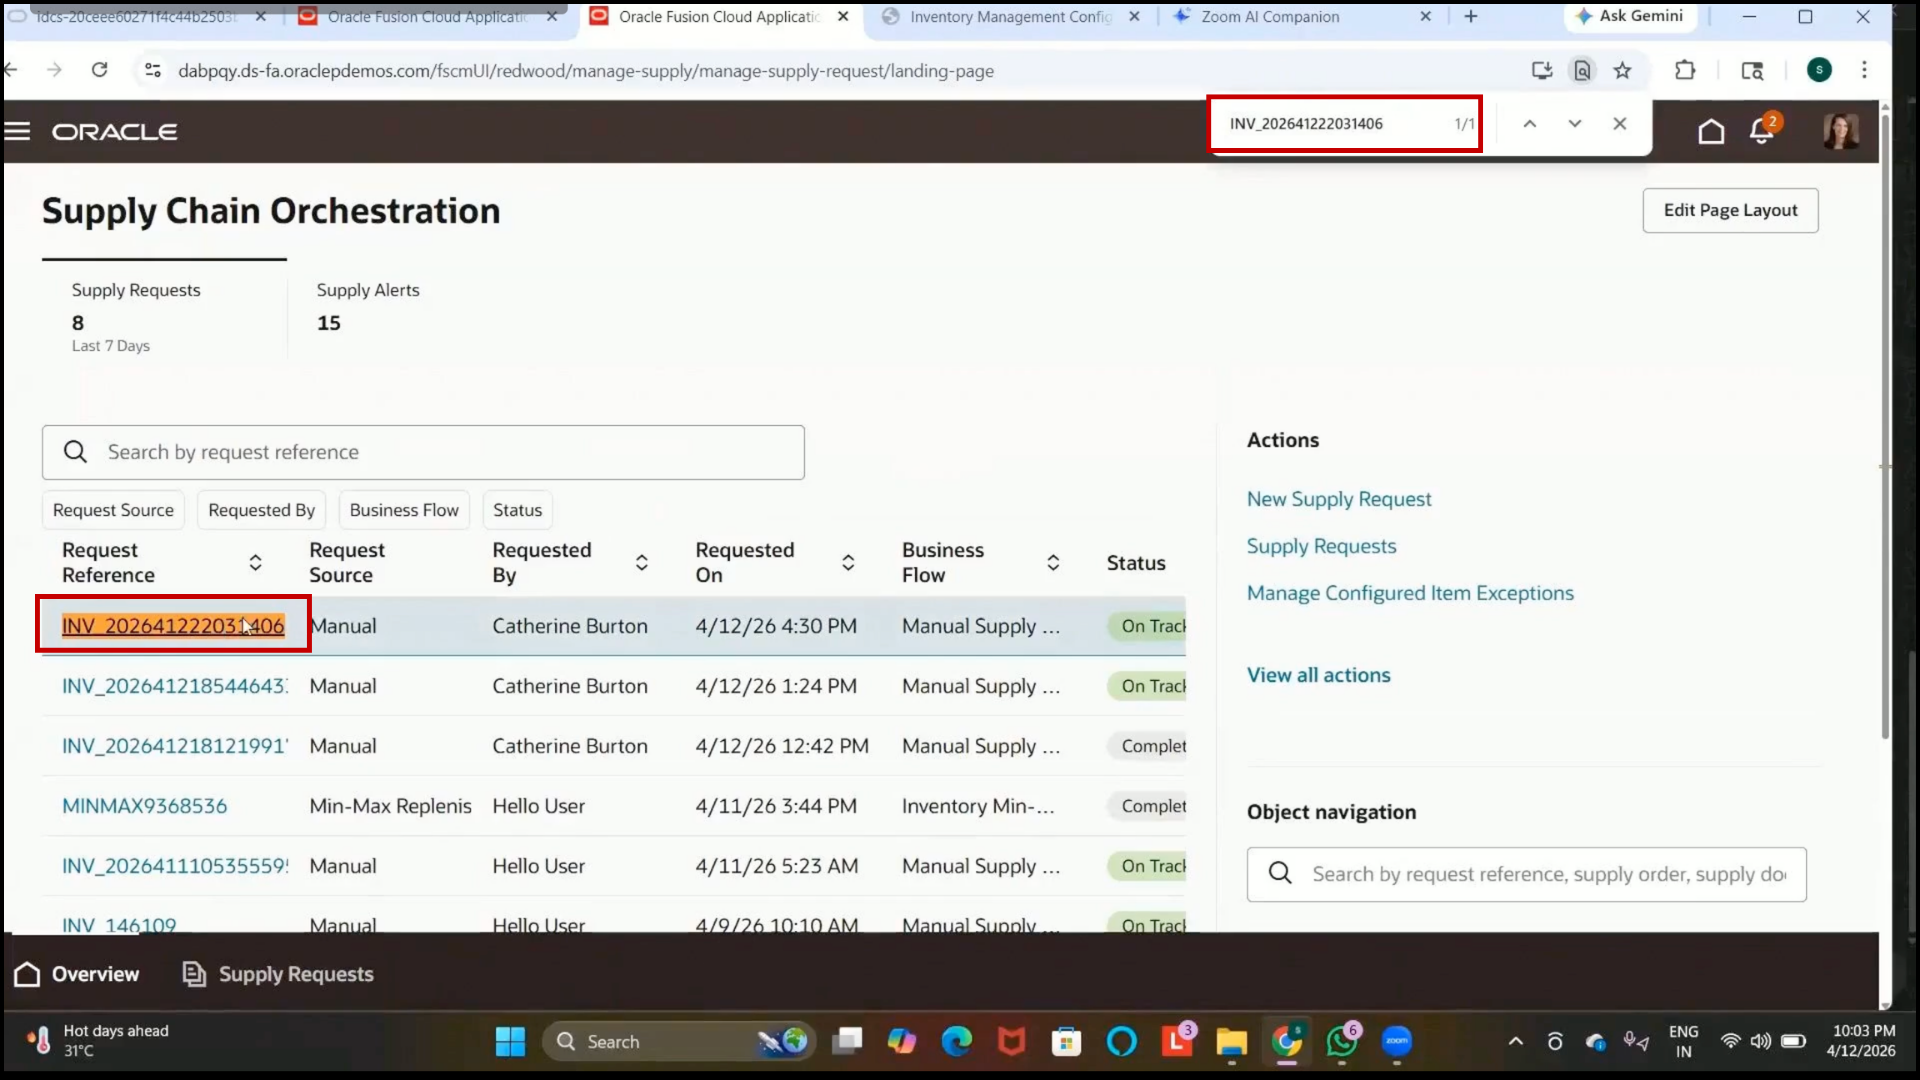View site information icon in address bar
1920x1080 pixels.
click(x=153, y=70)
